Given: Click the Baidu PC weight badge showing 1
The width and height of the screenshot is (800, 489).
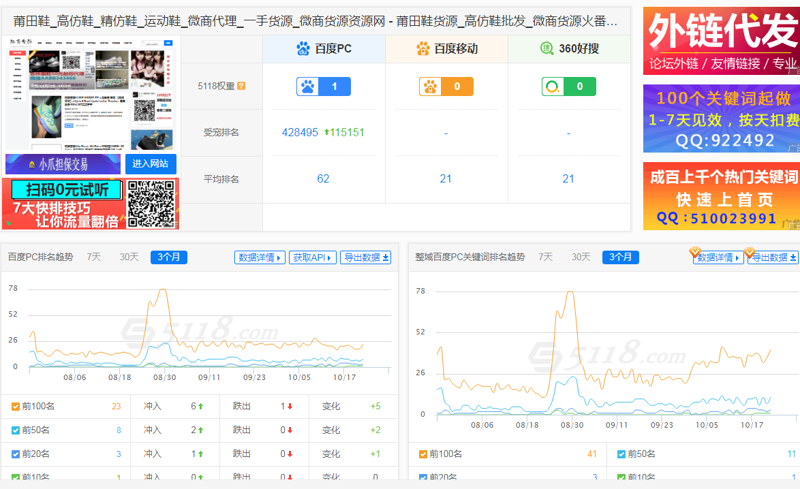Looking at the screenshot, I should click(323, 87).
